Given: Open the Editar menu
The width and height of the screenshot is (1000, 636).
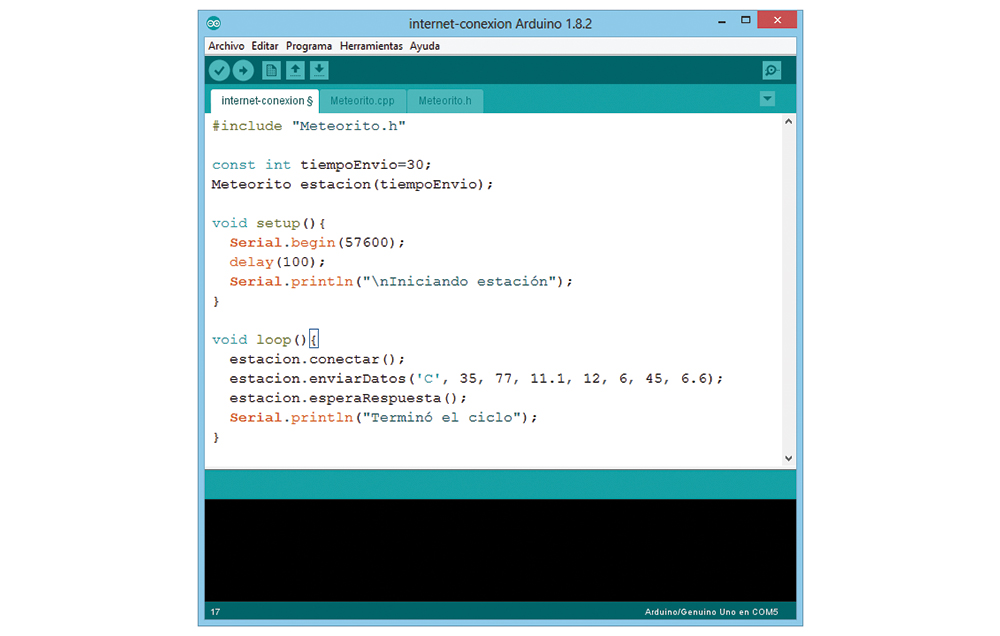Looking at the screenshot, I should pyautogui.click(x=265, y=46).
